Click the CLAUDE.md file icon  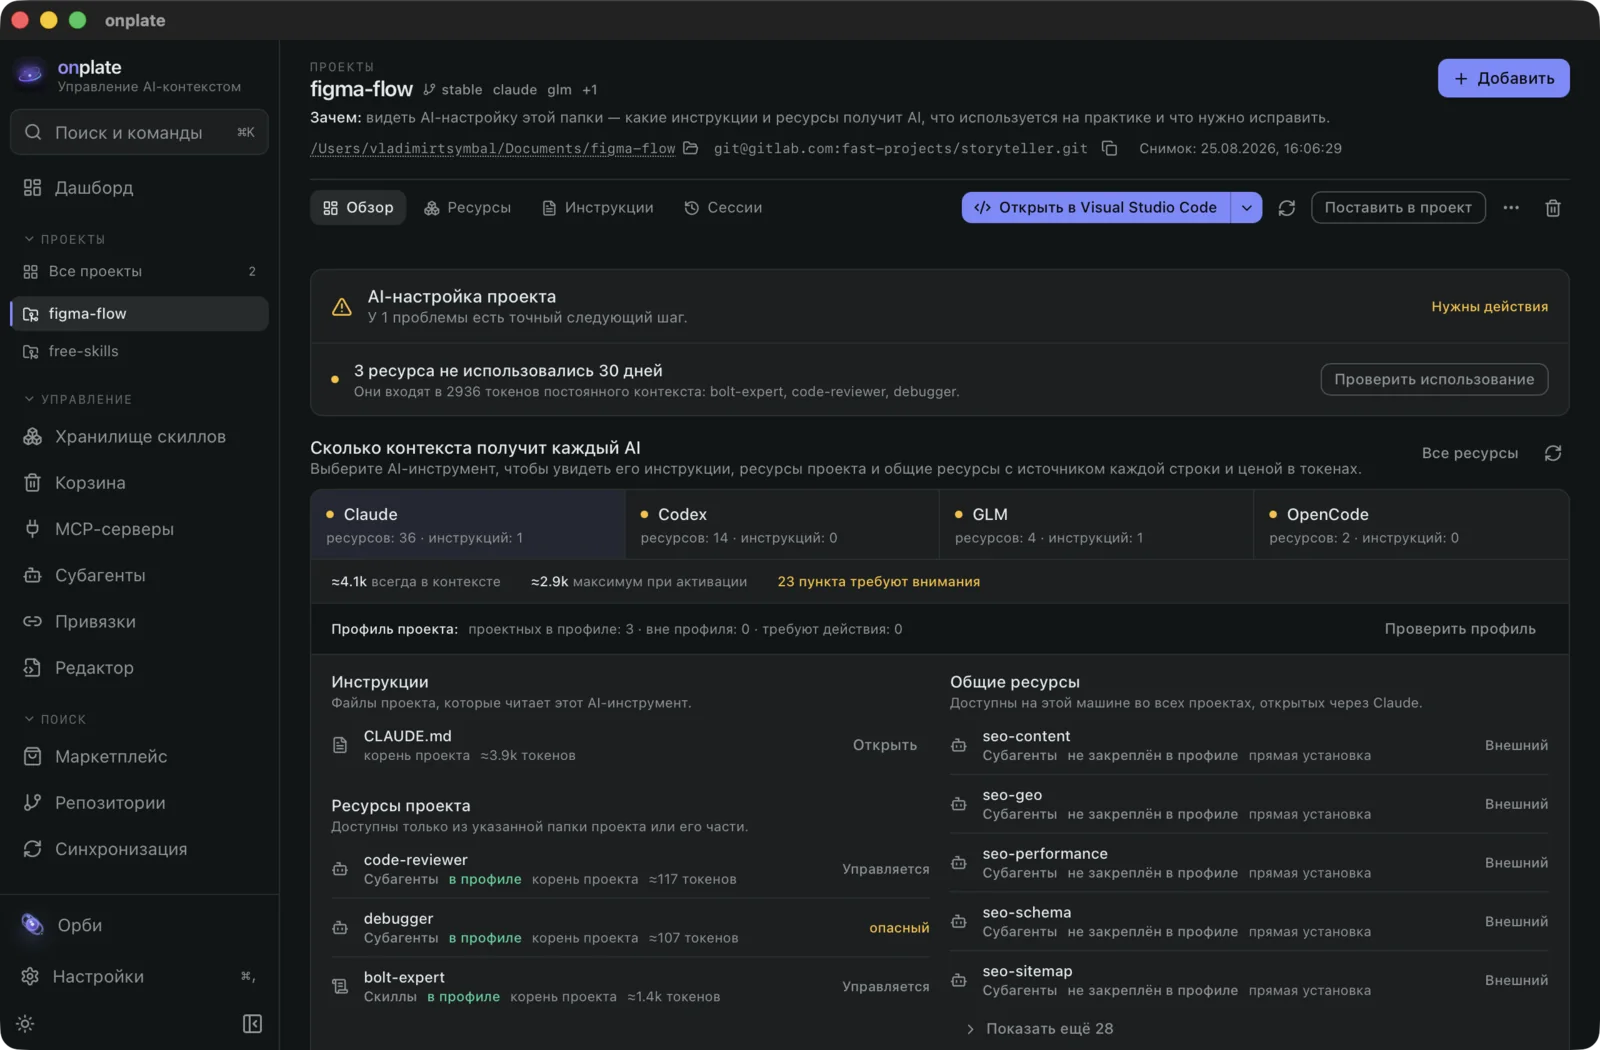(340, 745)
